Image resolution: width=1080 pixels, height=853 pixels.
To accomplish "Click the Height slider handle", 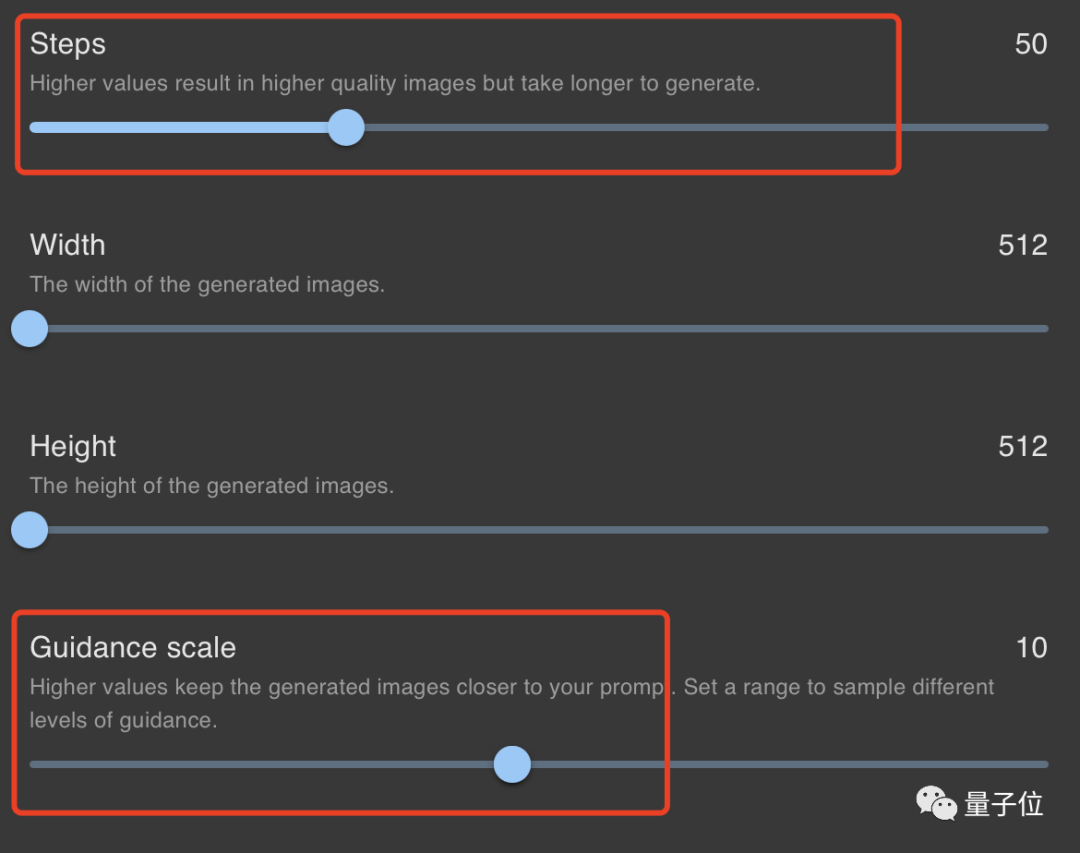I will (30, 529).
